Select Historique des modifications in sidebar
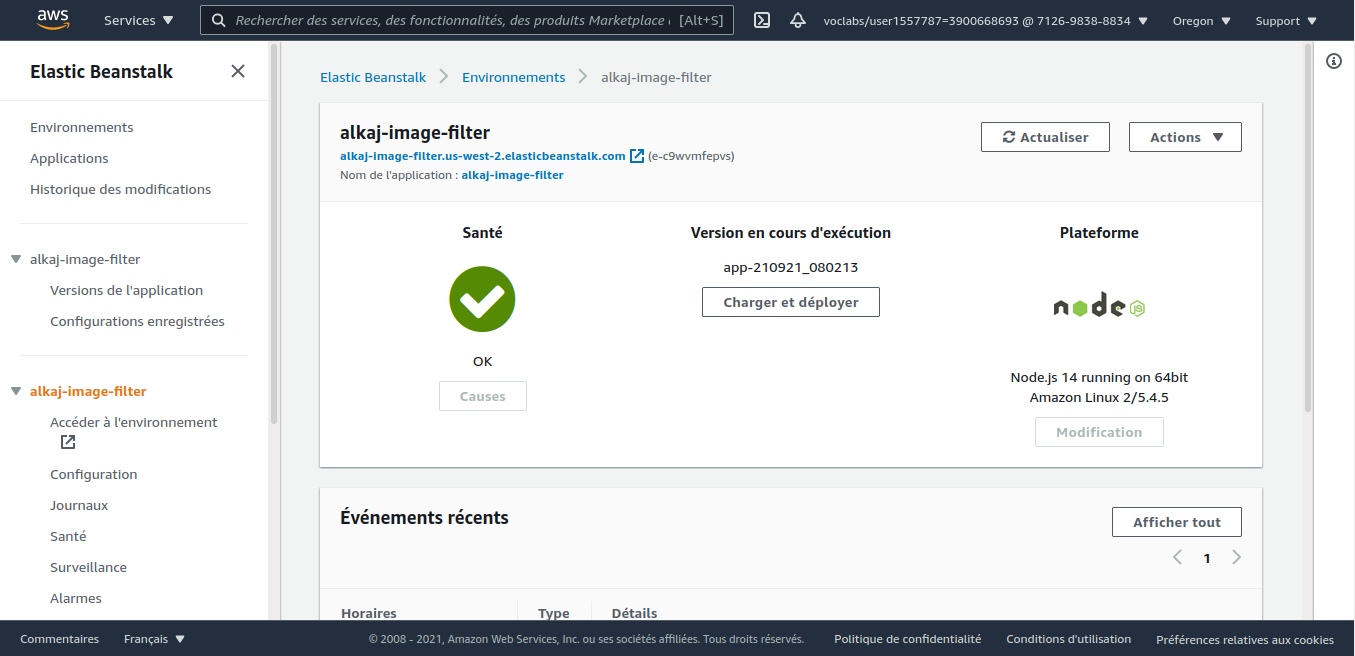This screenshot has height=656, width=1355. coord(121,189)
